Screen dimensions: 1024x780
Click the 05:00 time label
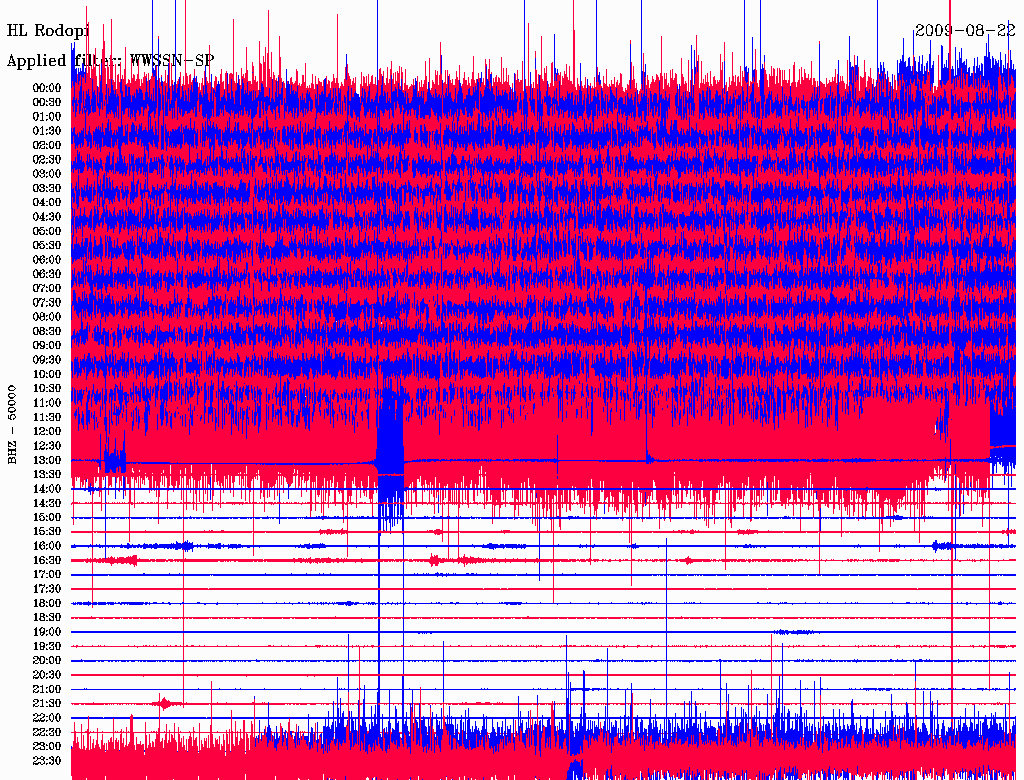point(46,231)
